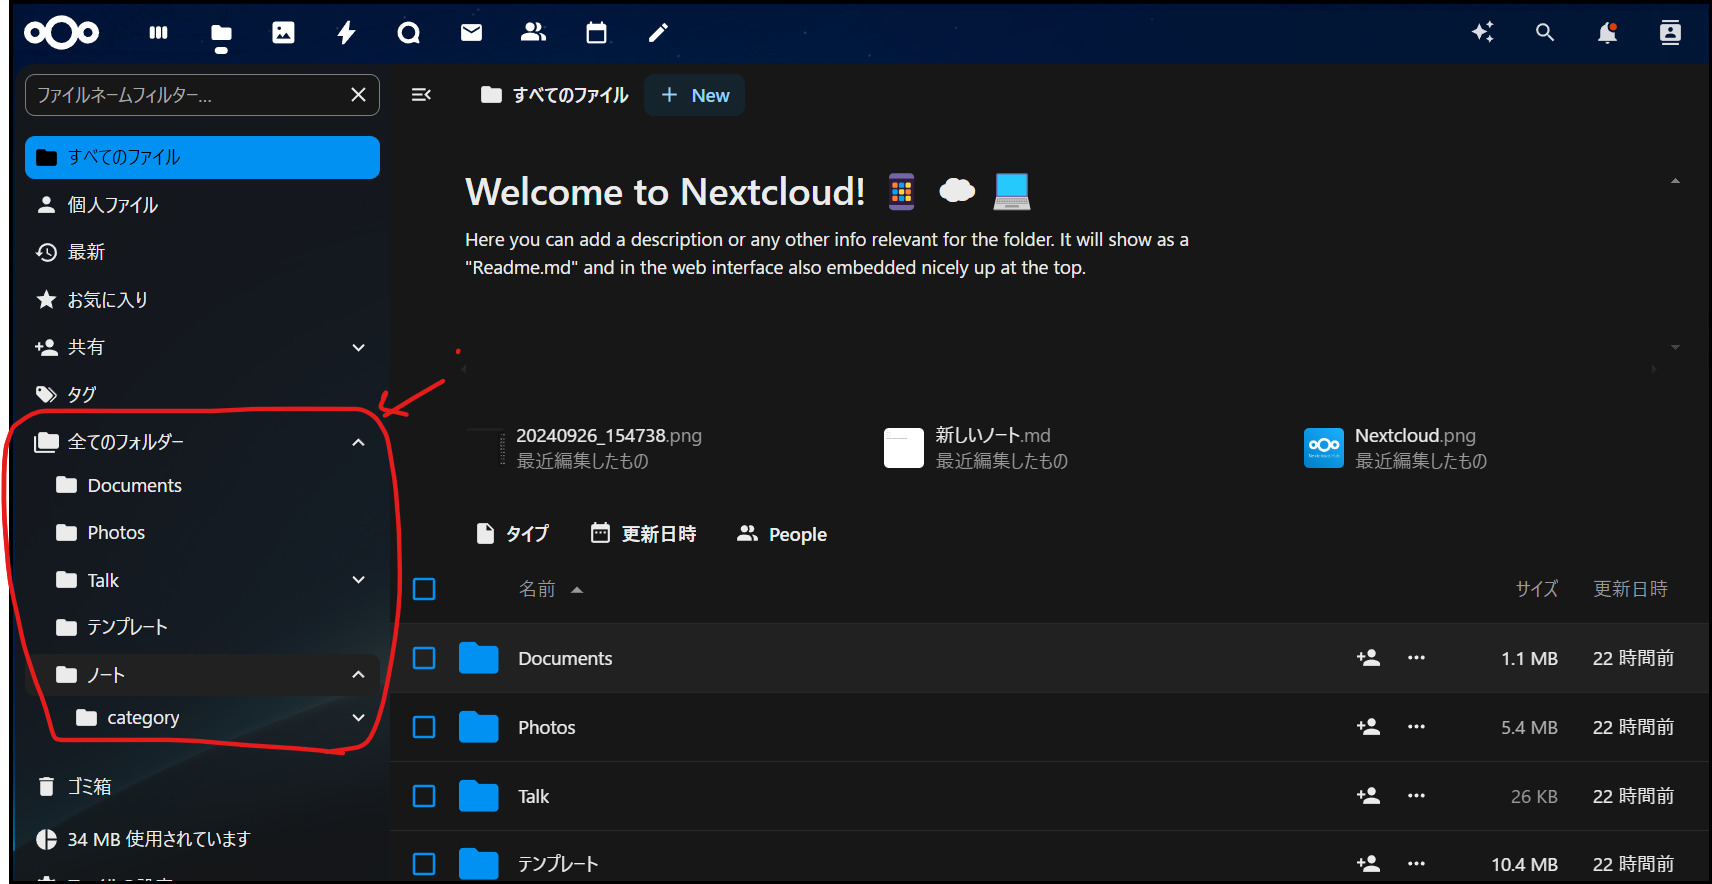Open タグ tags view
The width and height of the screenshot is (1712, 884).
pos(202,394)
